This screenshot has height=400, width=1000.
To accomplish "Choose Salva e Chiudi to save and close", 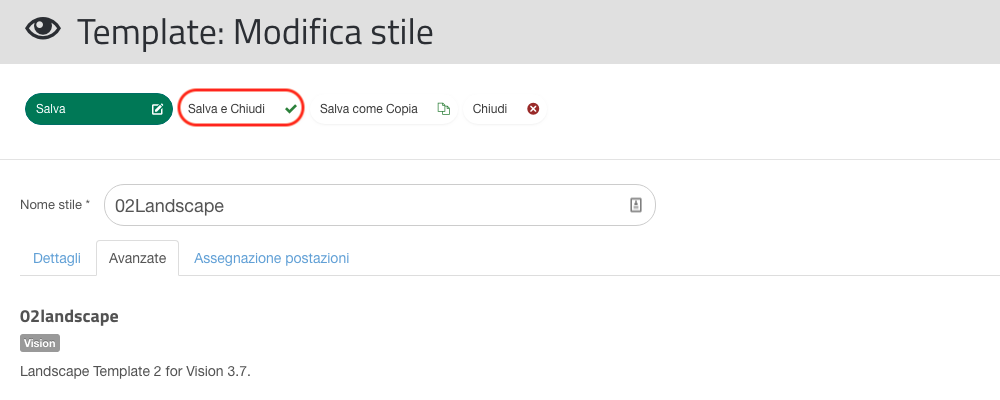I will [241, 108].
